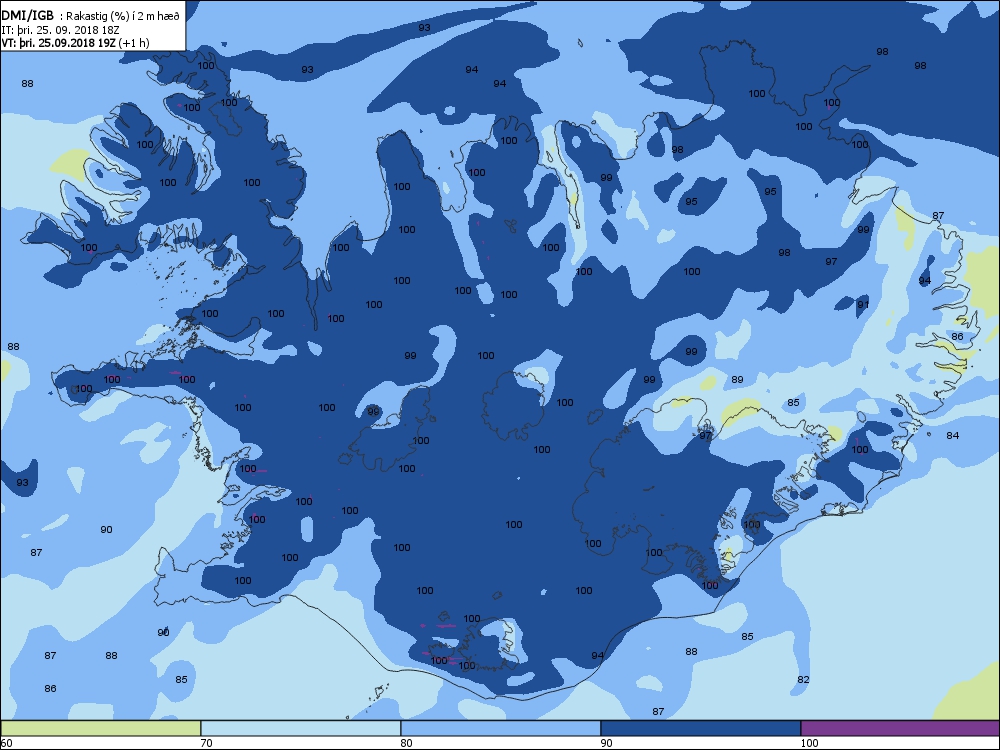
Task: Click the title 'DMI/IGB : Rakastig (%) í 2 m hæð'
Action: [91, 17]
